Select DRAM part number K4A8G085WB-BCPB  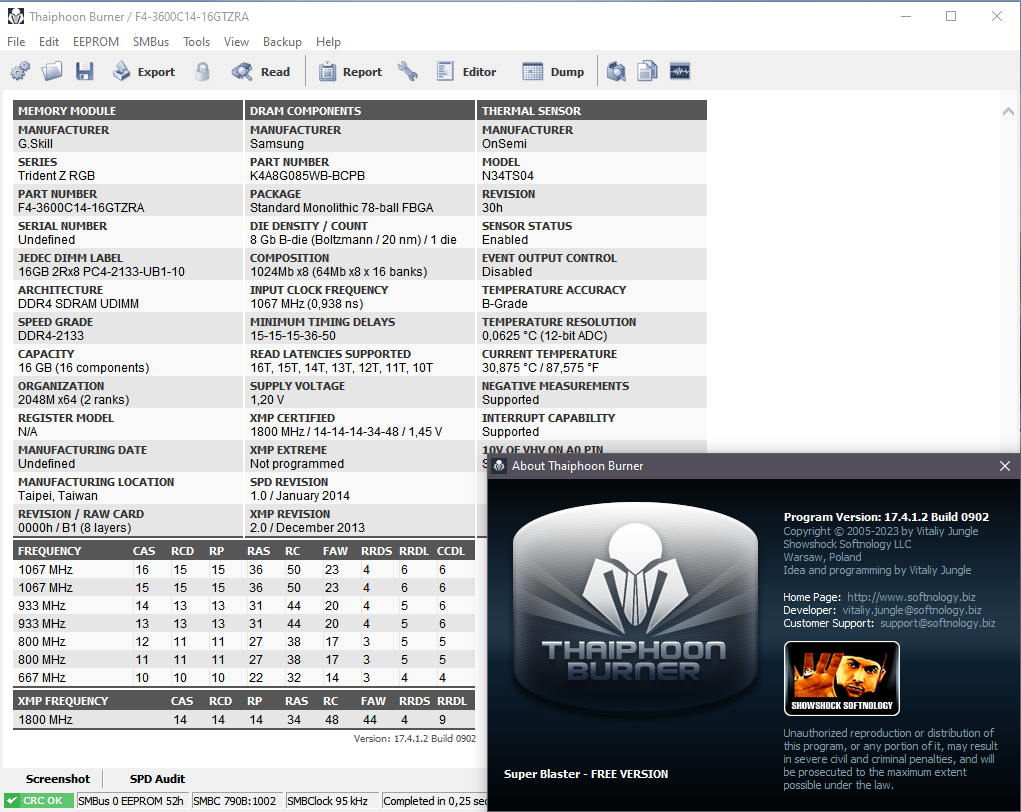(307, 176)
